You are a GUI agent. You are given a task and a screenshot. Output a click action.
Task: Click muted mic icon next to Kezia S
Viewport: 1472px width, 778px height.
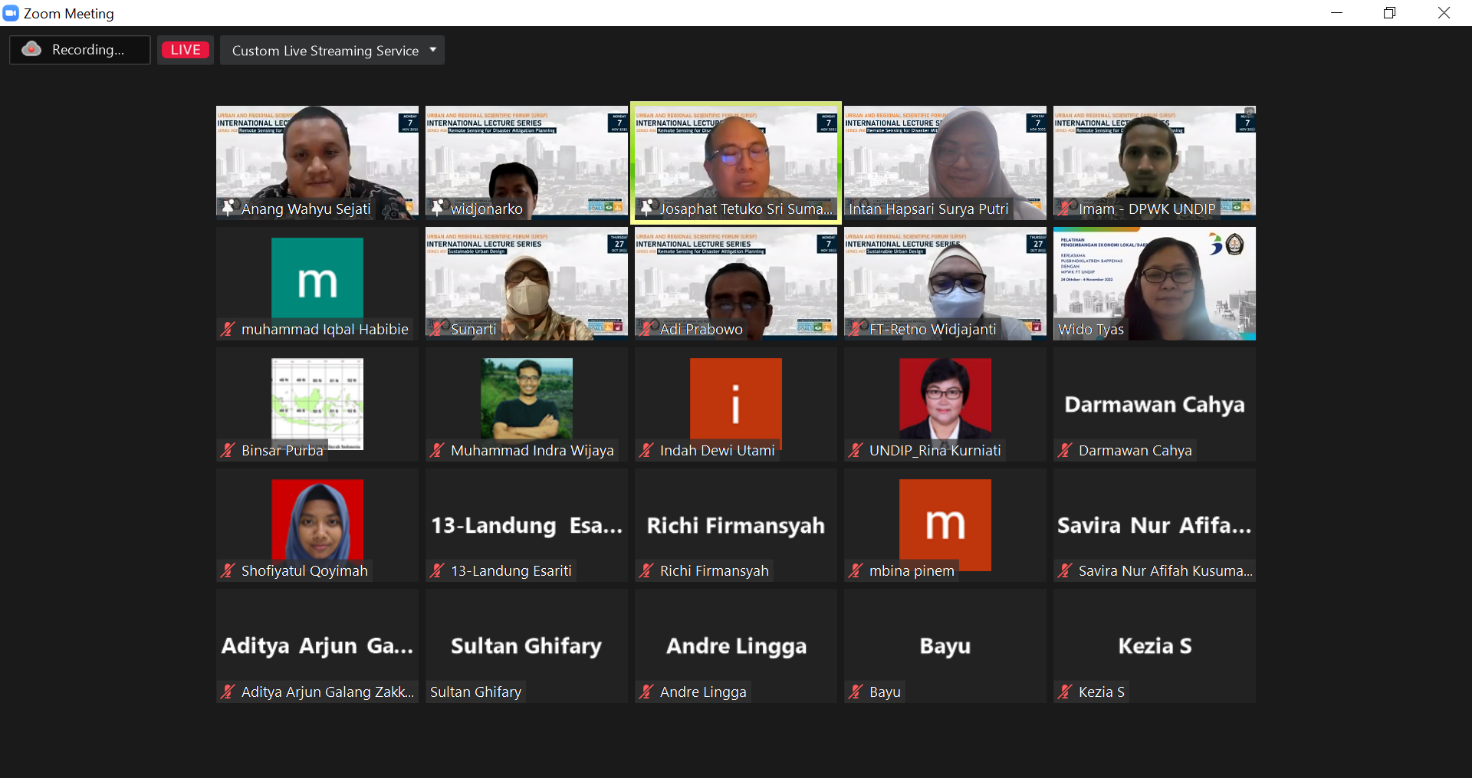click(x=1065, y=692)
